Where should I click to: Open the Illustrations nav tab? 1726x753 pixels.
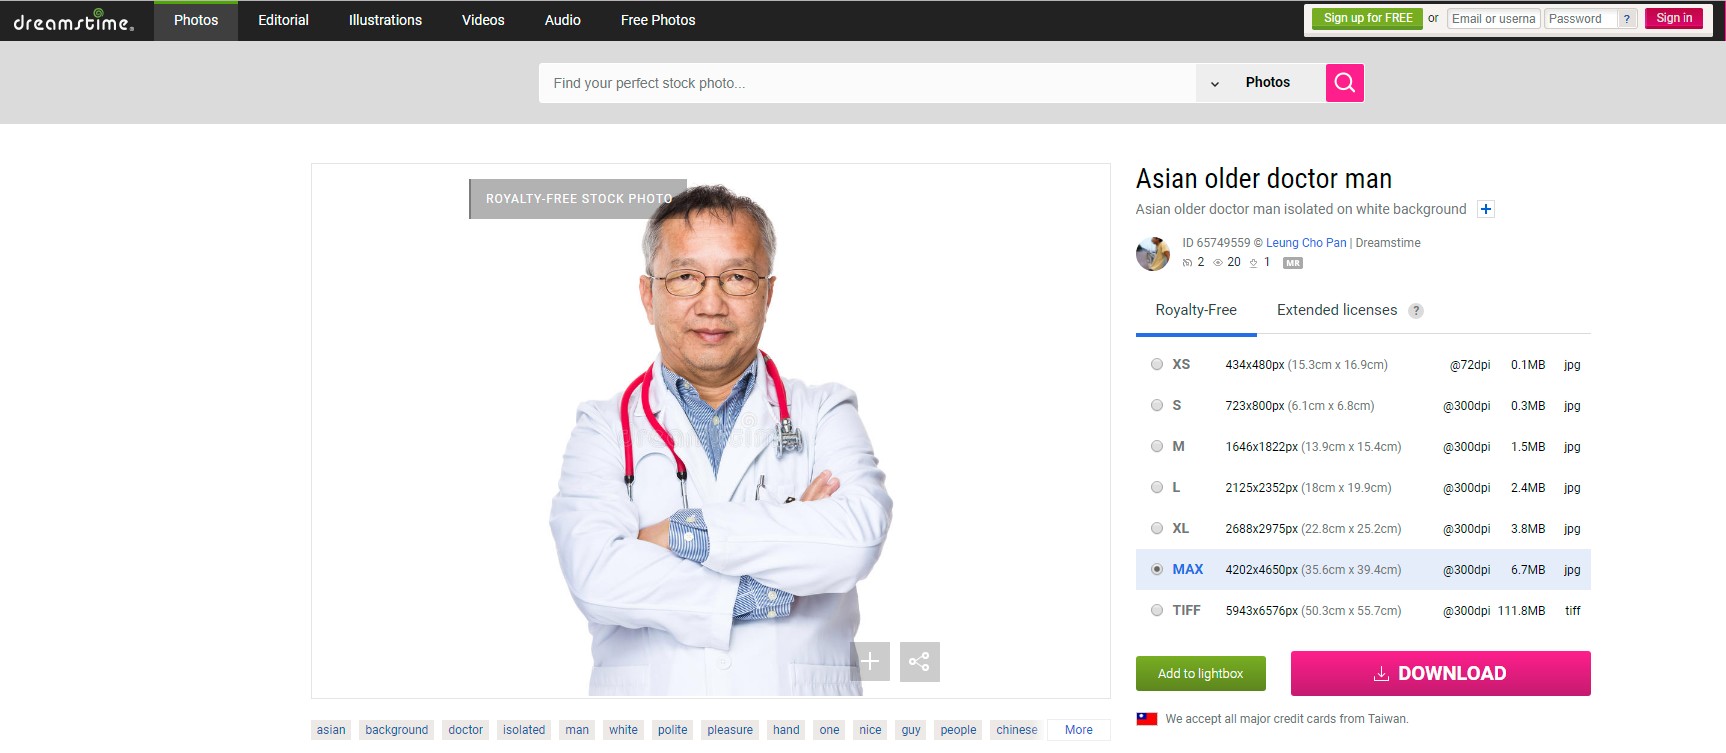[385, 20]
